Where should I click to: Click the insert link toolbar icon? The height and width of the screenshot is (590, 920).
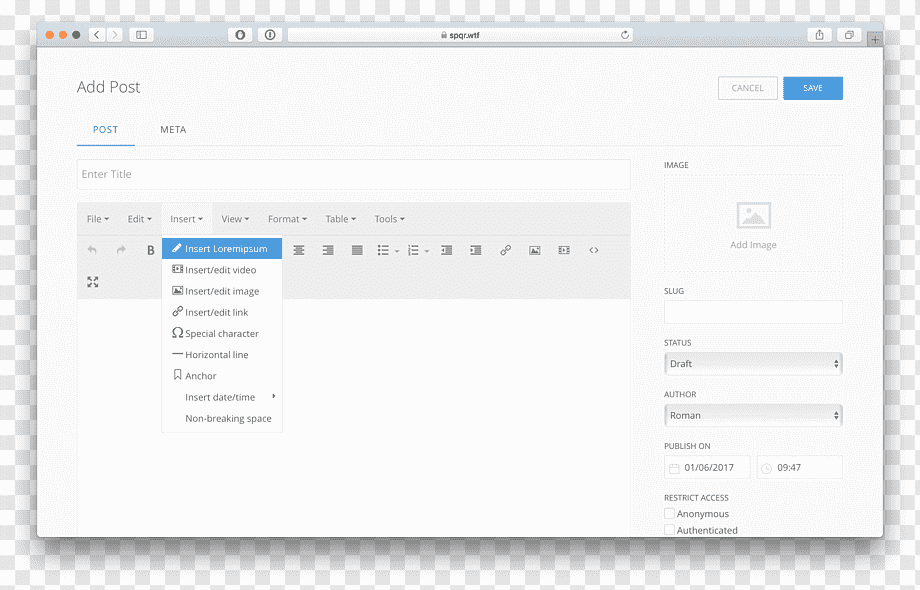tap(505, 250)
